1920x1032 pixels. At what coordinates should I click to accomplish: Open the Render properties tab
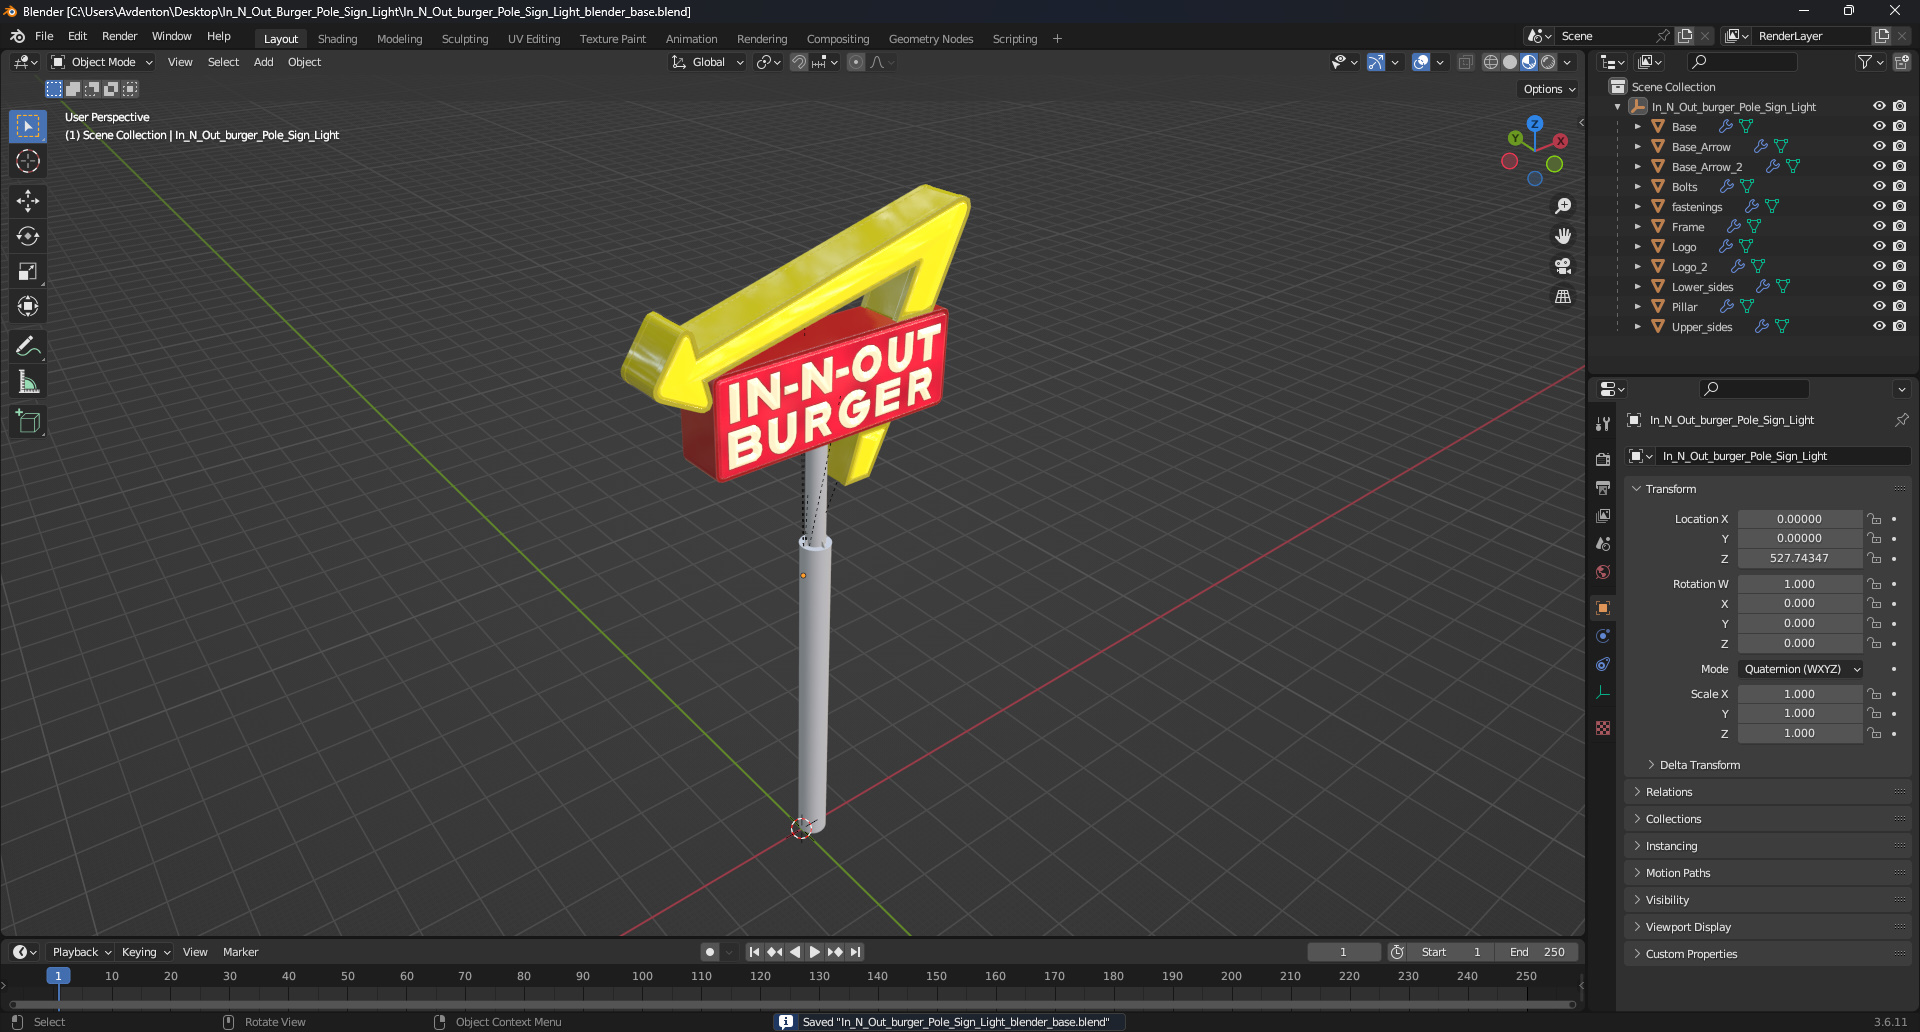pyautogui.click(x=1603, y=460)
